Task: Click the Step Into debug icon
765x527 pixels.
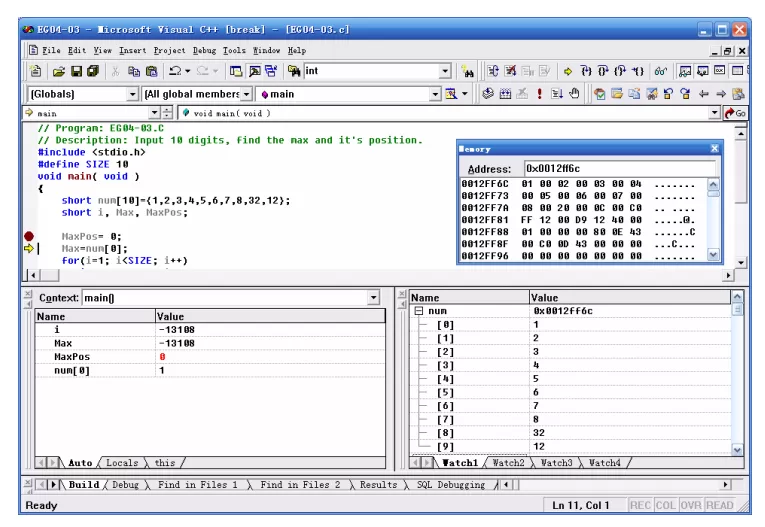Action: tap(586, 72)
